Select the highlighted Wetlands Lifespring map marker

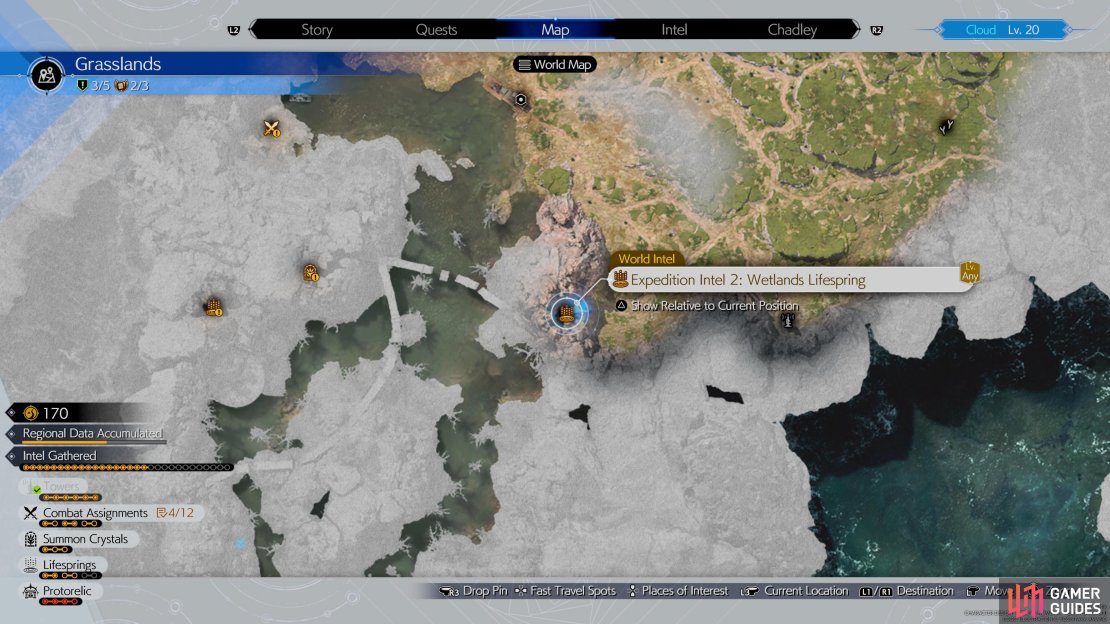(x=566, y=312)
